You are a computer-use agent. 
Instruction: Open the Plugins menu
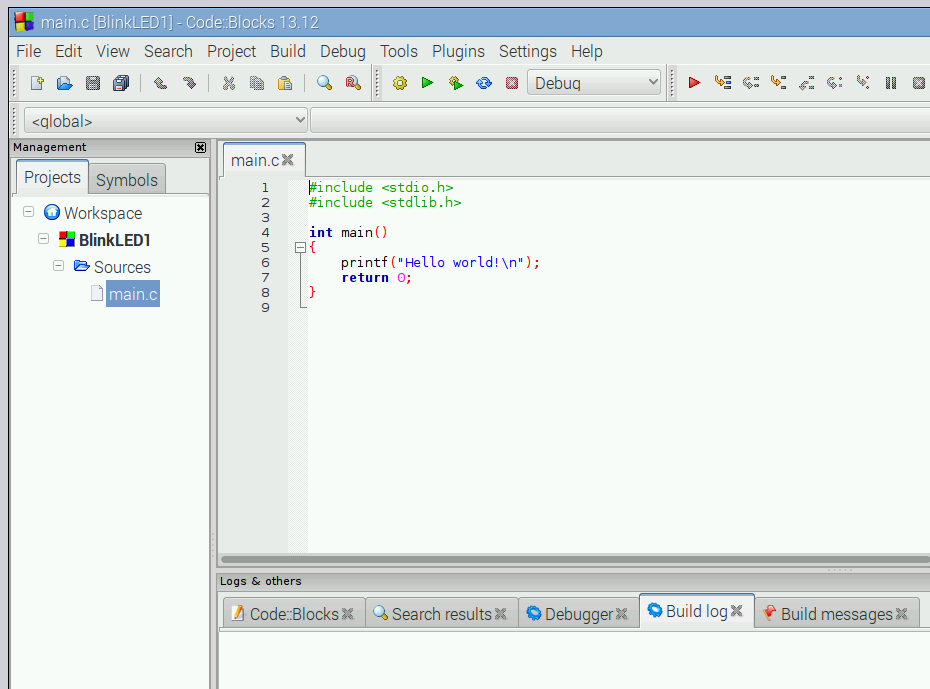click(458, 51)
